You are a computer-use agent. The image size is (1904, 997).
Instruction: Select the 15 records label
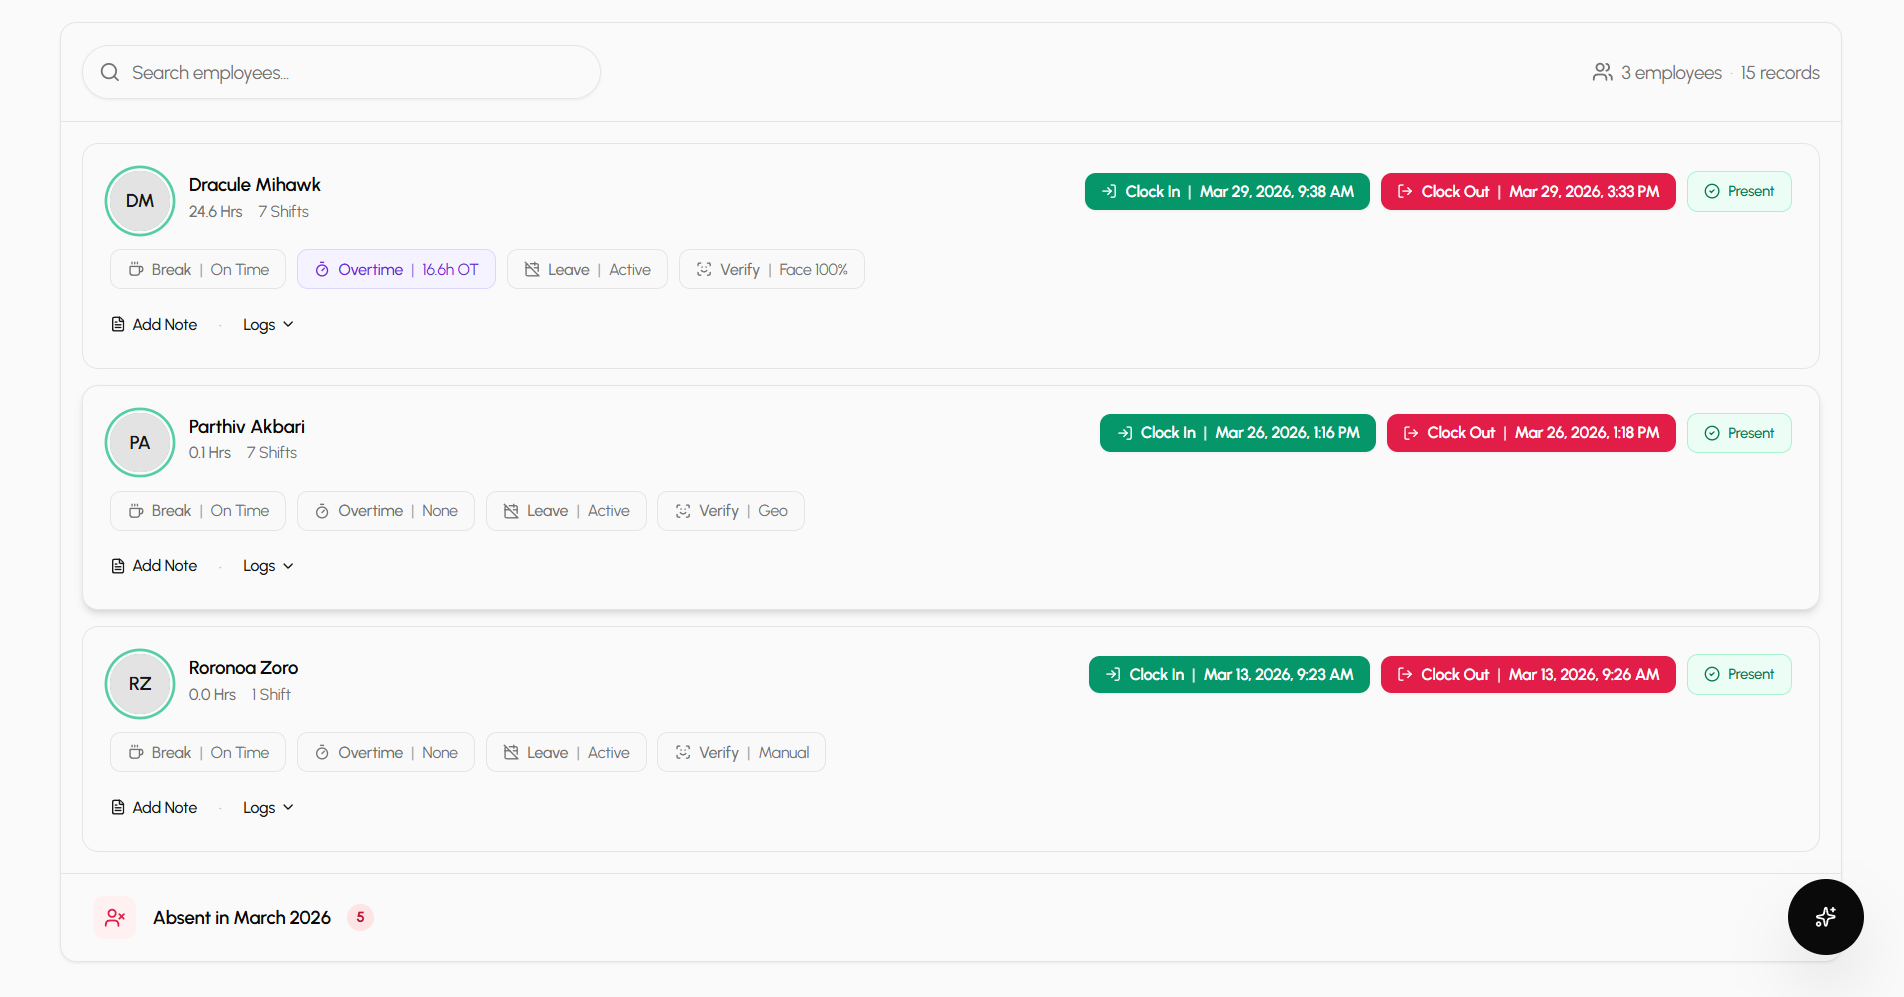[x=1780, y=72]
